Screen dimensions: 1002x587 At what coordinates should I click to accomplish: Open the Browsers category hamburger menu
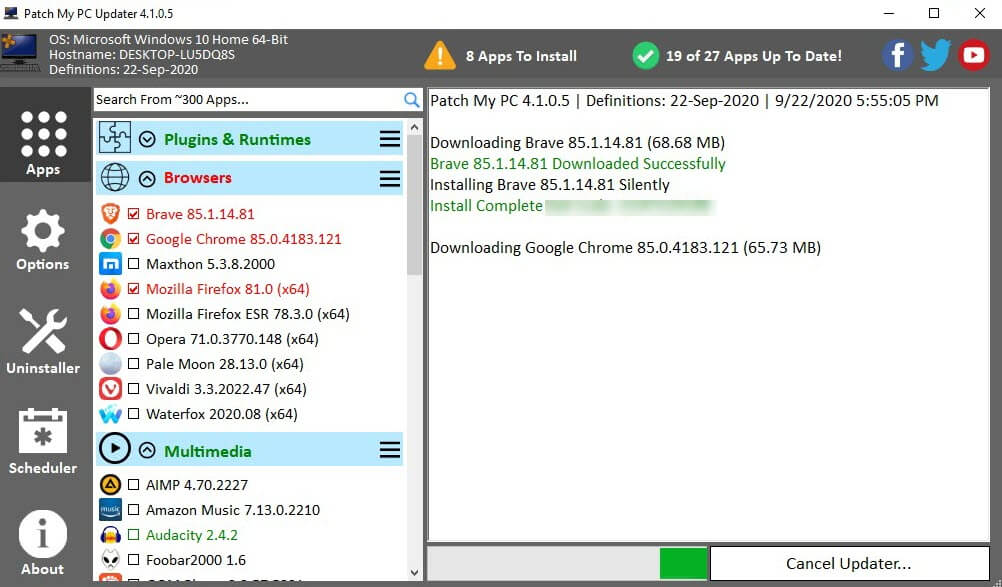[x=390, y=178]
